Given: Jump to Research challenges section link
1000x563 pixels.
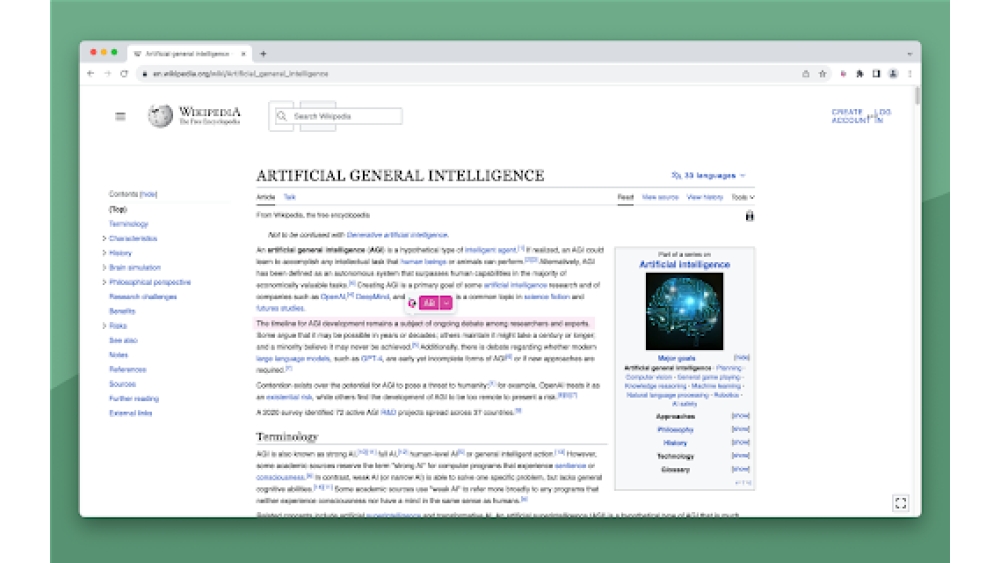Looking at the screenshot, I should point(143,296).
